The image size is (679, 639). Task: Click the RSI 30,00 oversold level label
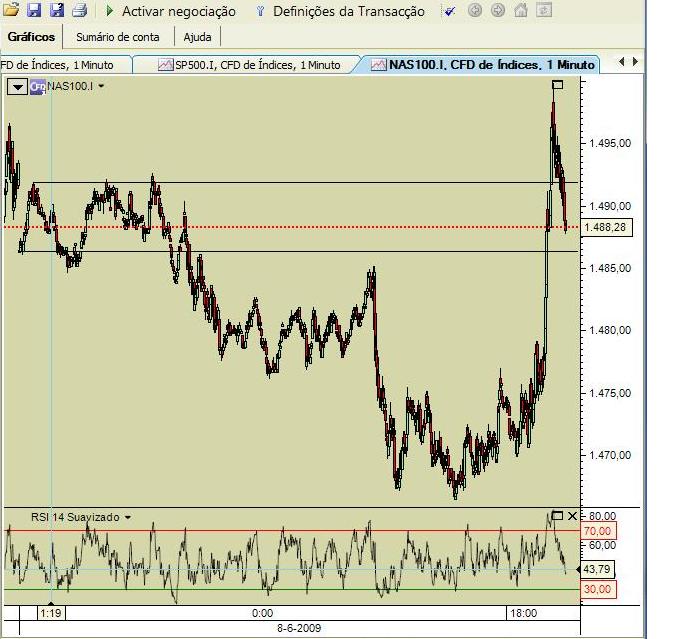click(x=598, y=589)
